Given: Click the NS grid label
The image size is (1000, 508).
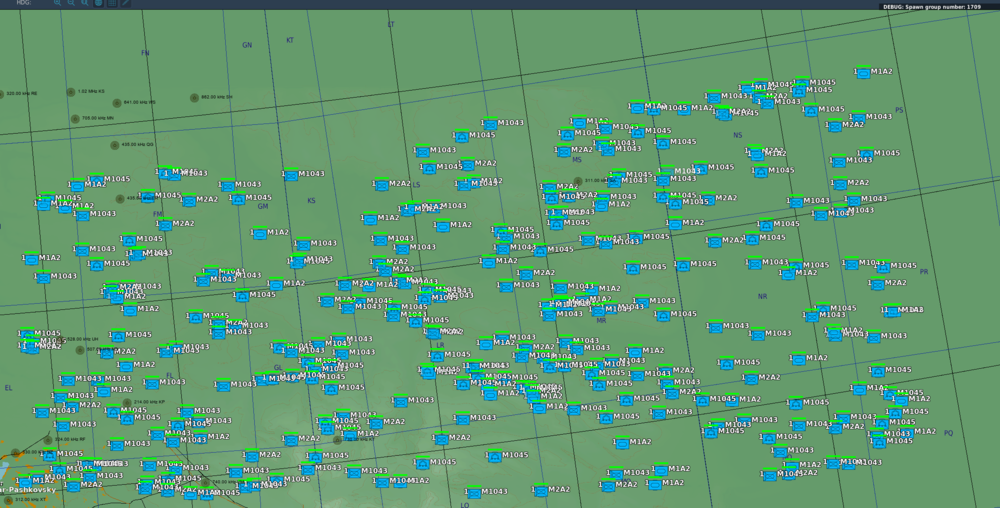Looking at the screenshot, I should point(738,135).
